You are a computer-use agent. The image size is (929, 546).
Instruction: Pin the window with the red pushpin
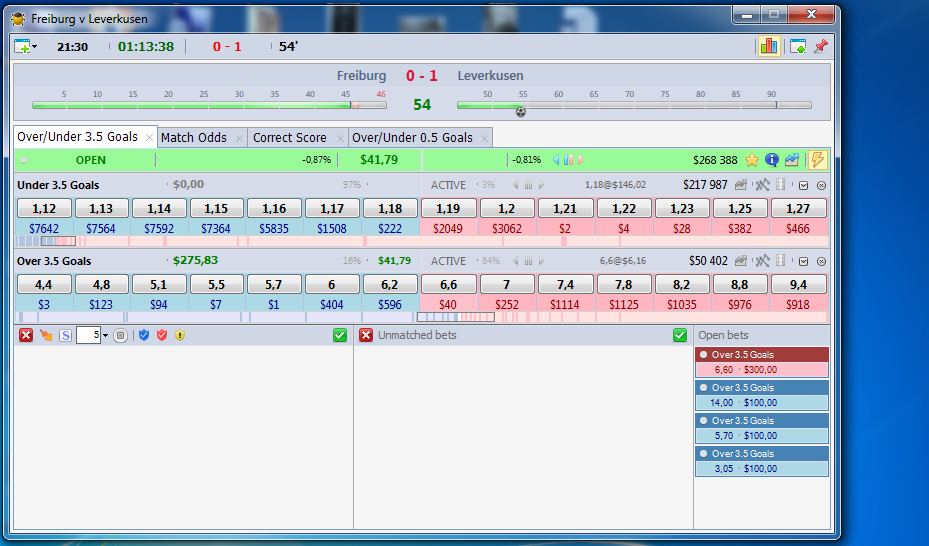click(821, 46)
